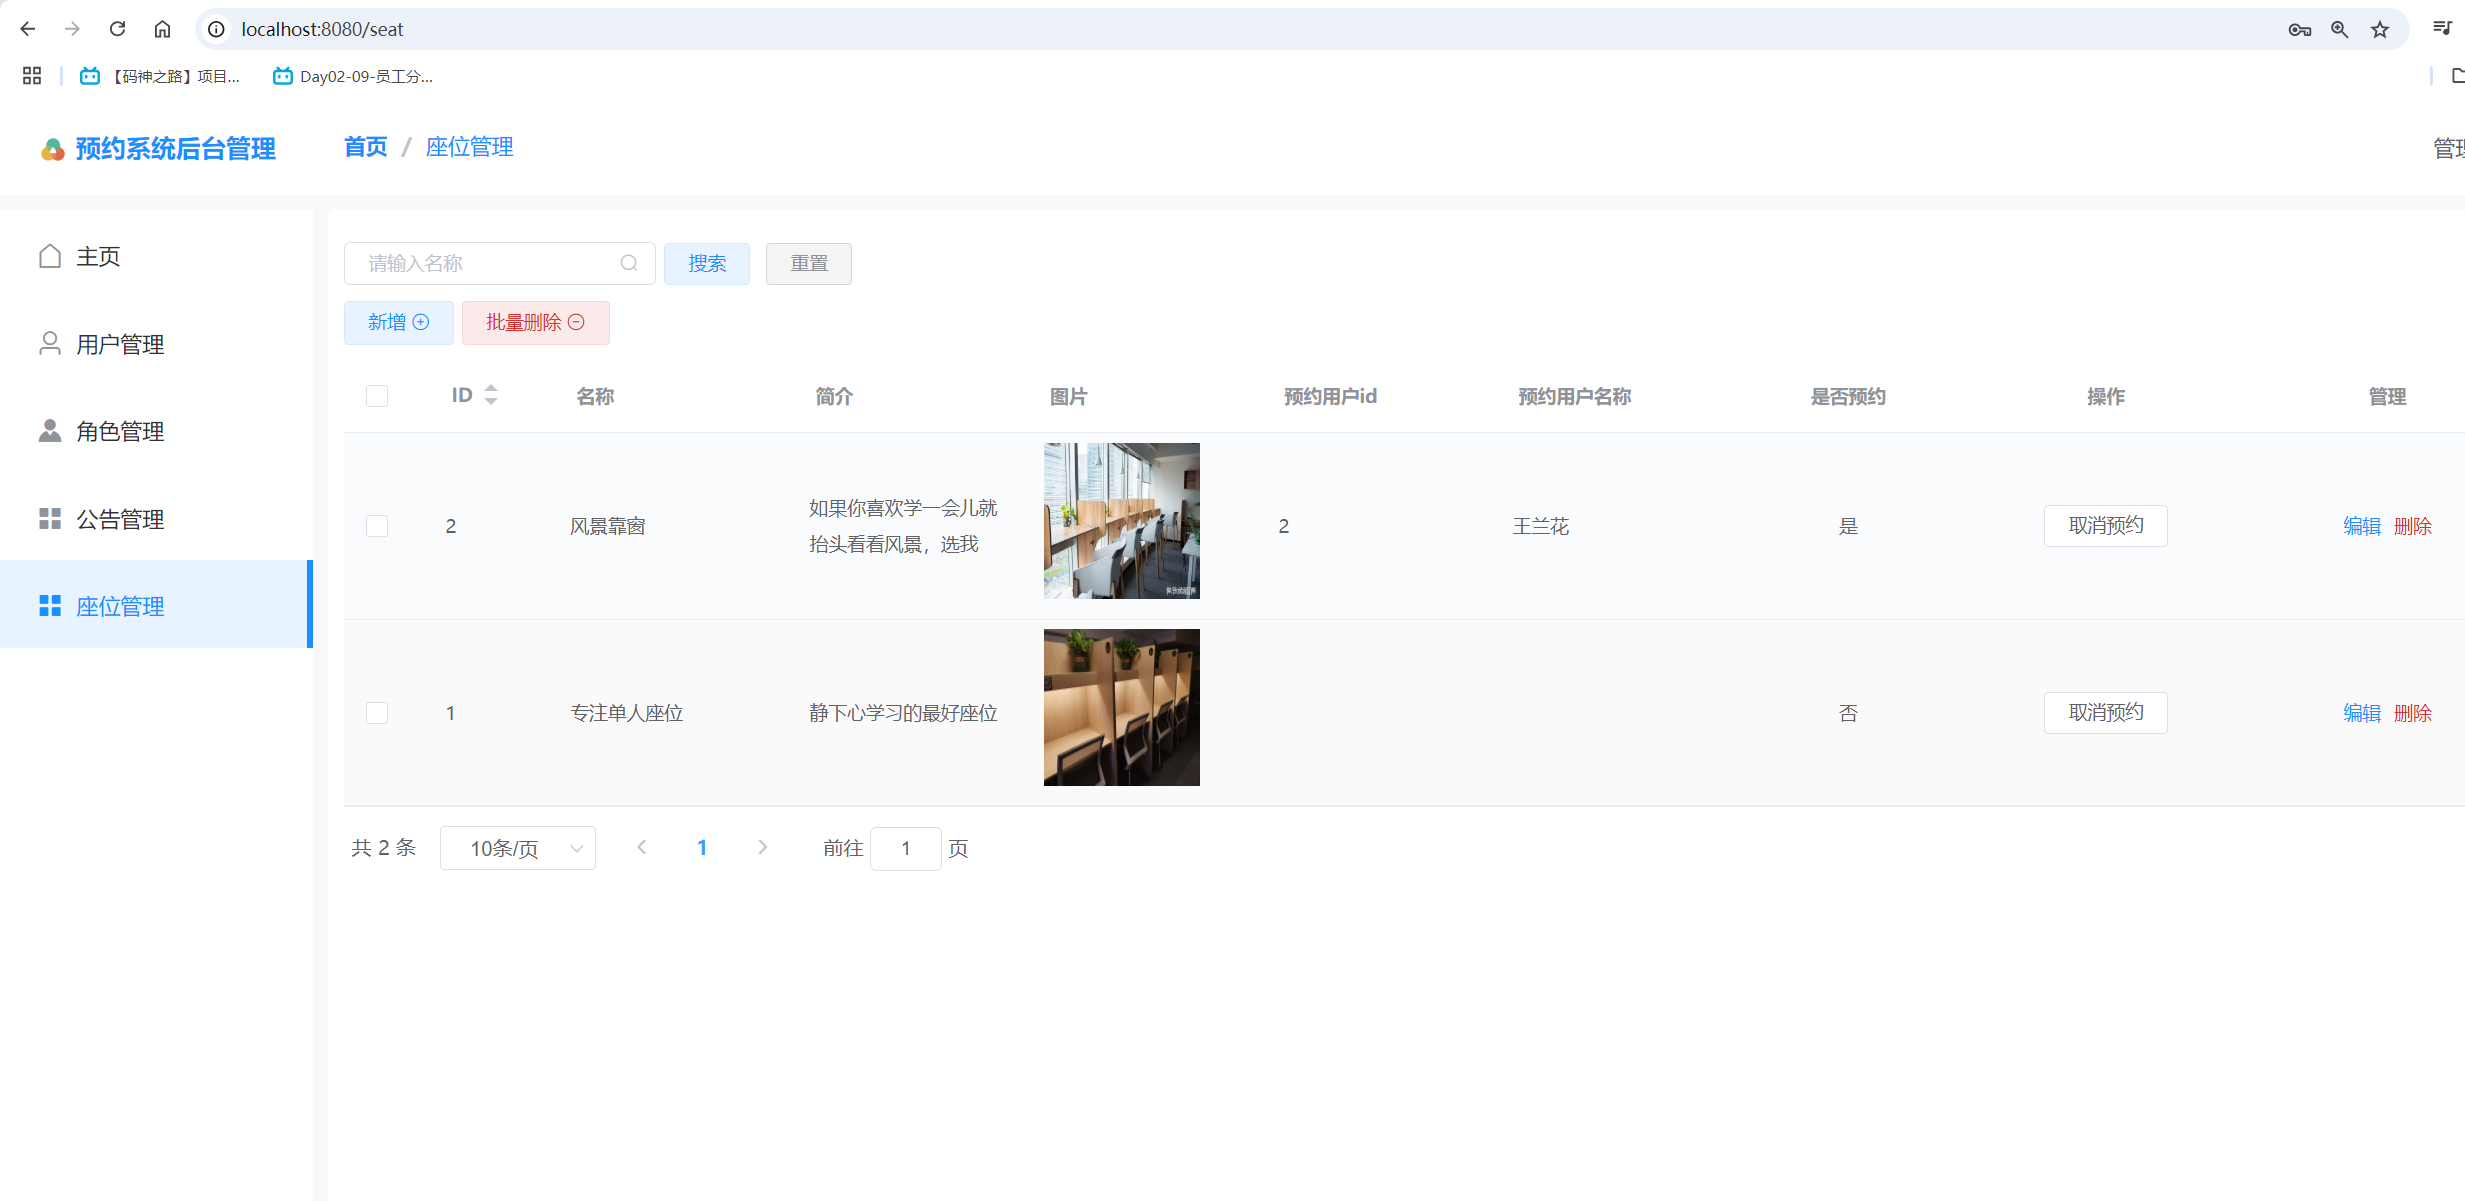Check the row checkbox for 专注单人座位
The width and height of the screenshot is (2465, 1201).
(376, 712)
